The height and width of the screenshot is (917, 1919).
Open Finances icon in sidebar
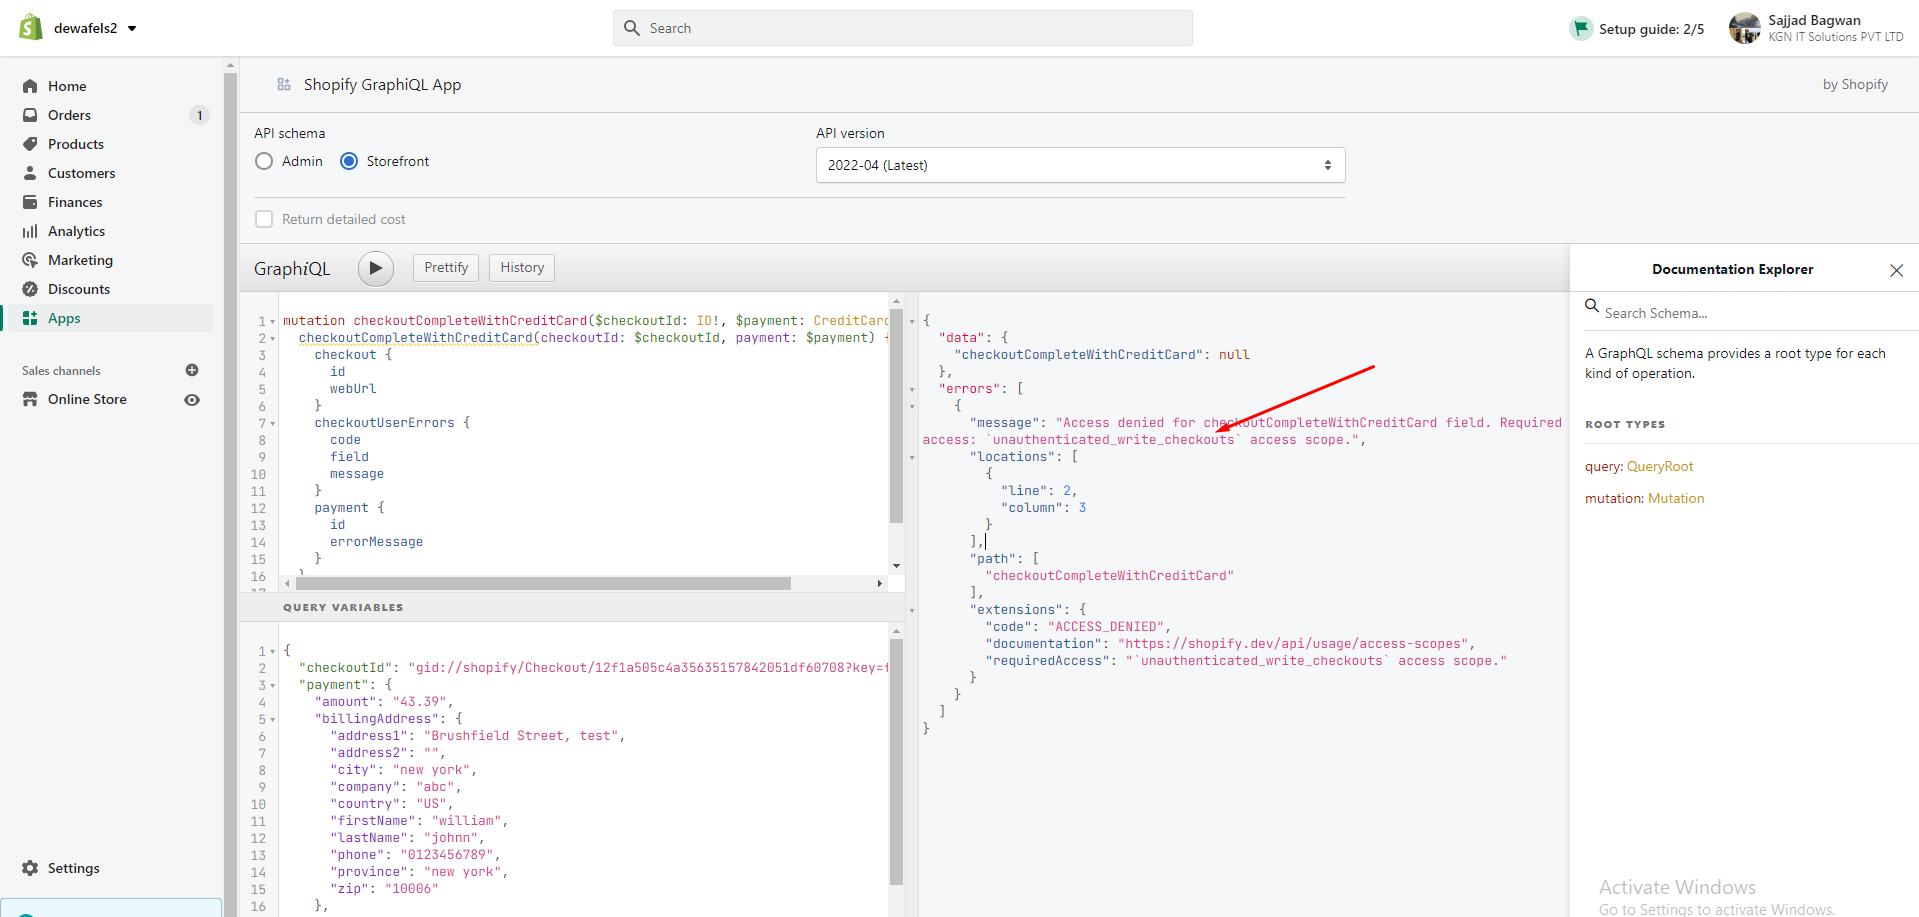tap(30, 202)
